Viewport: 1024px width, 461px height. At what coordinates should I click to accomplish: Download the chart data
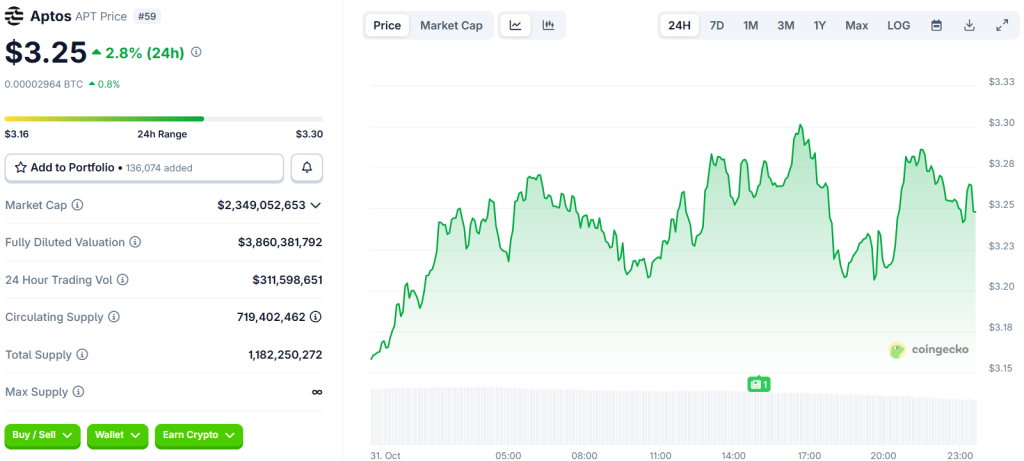click(969, 25)
